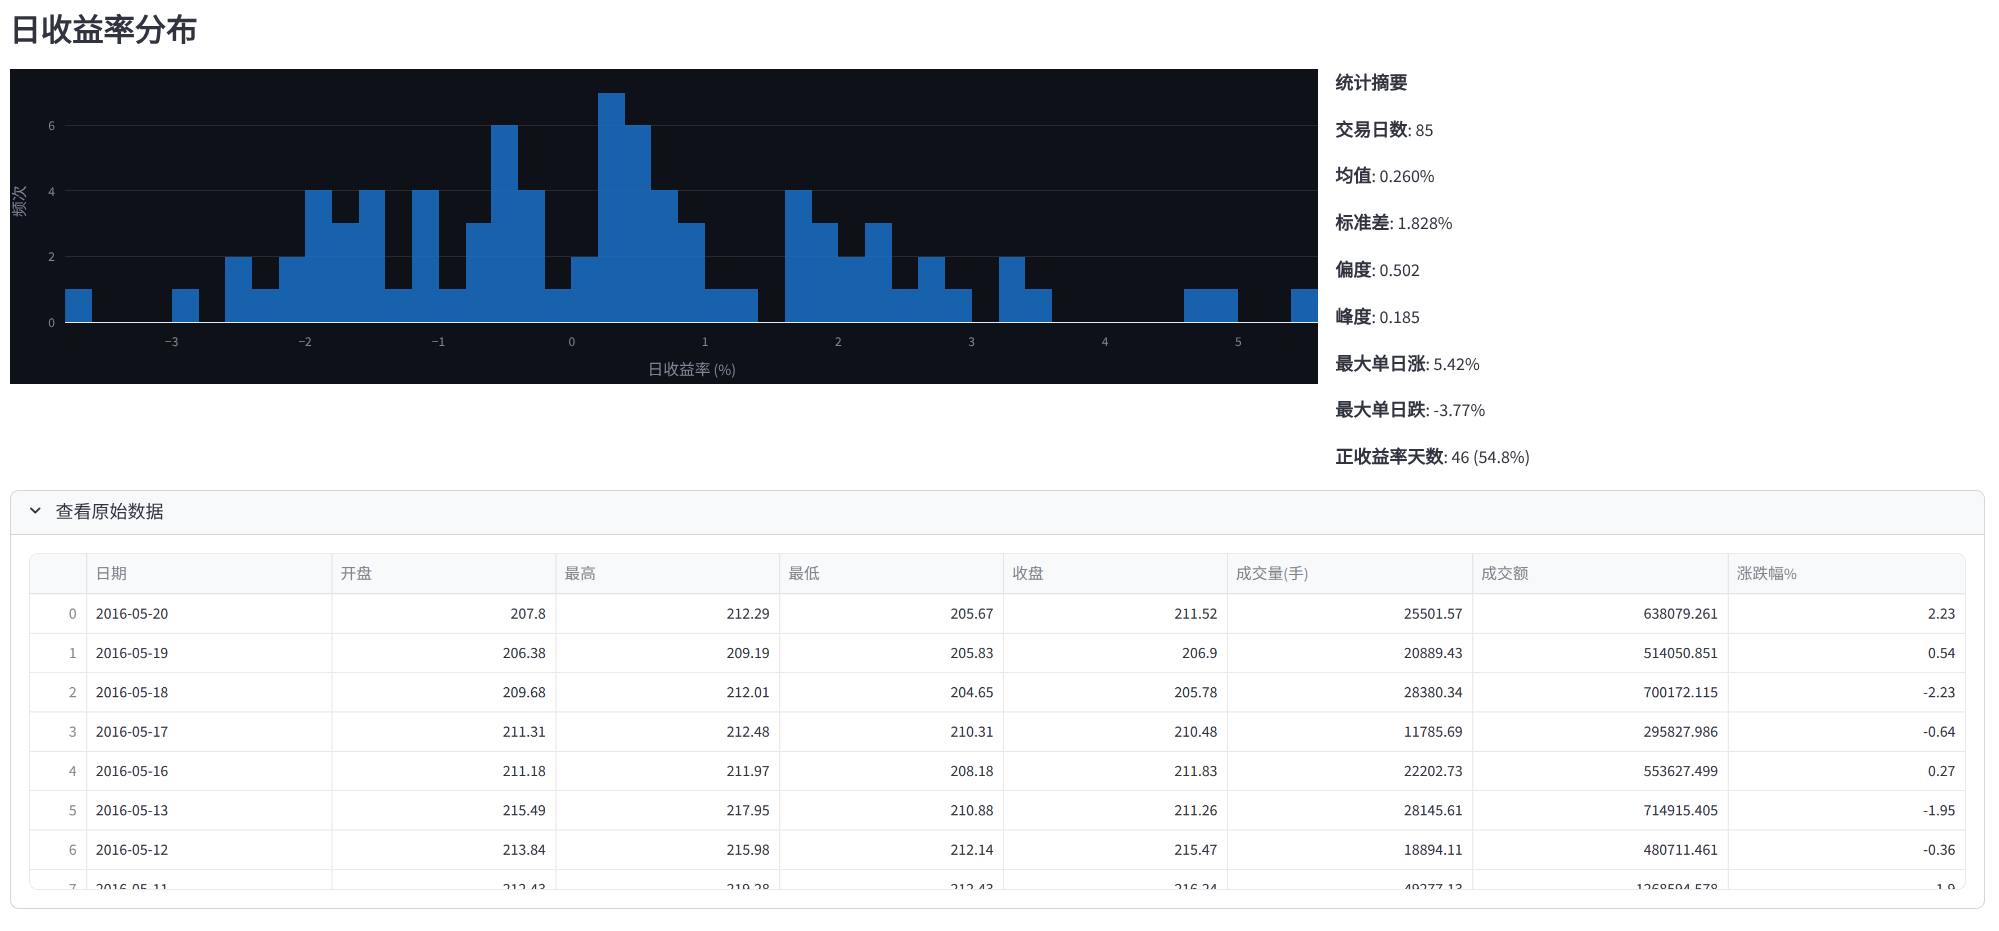Click the 成交量(手) column header
Viewport: 1999px width, 931px height.
(x=1272, y=574)
